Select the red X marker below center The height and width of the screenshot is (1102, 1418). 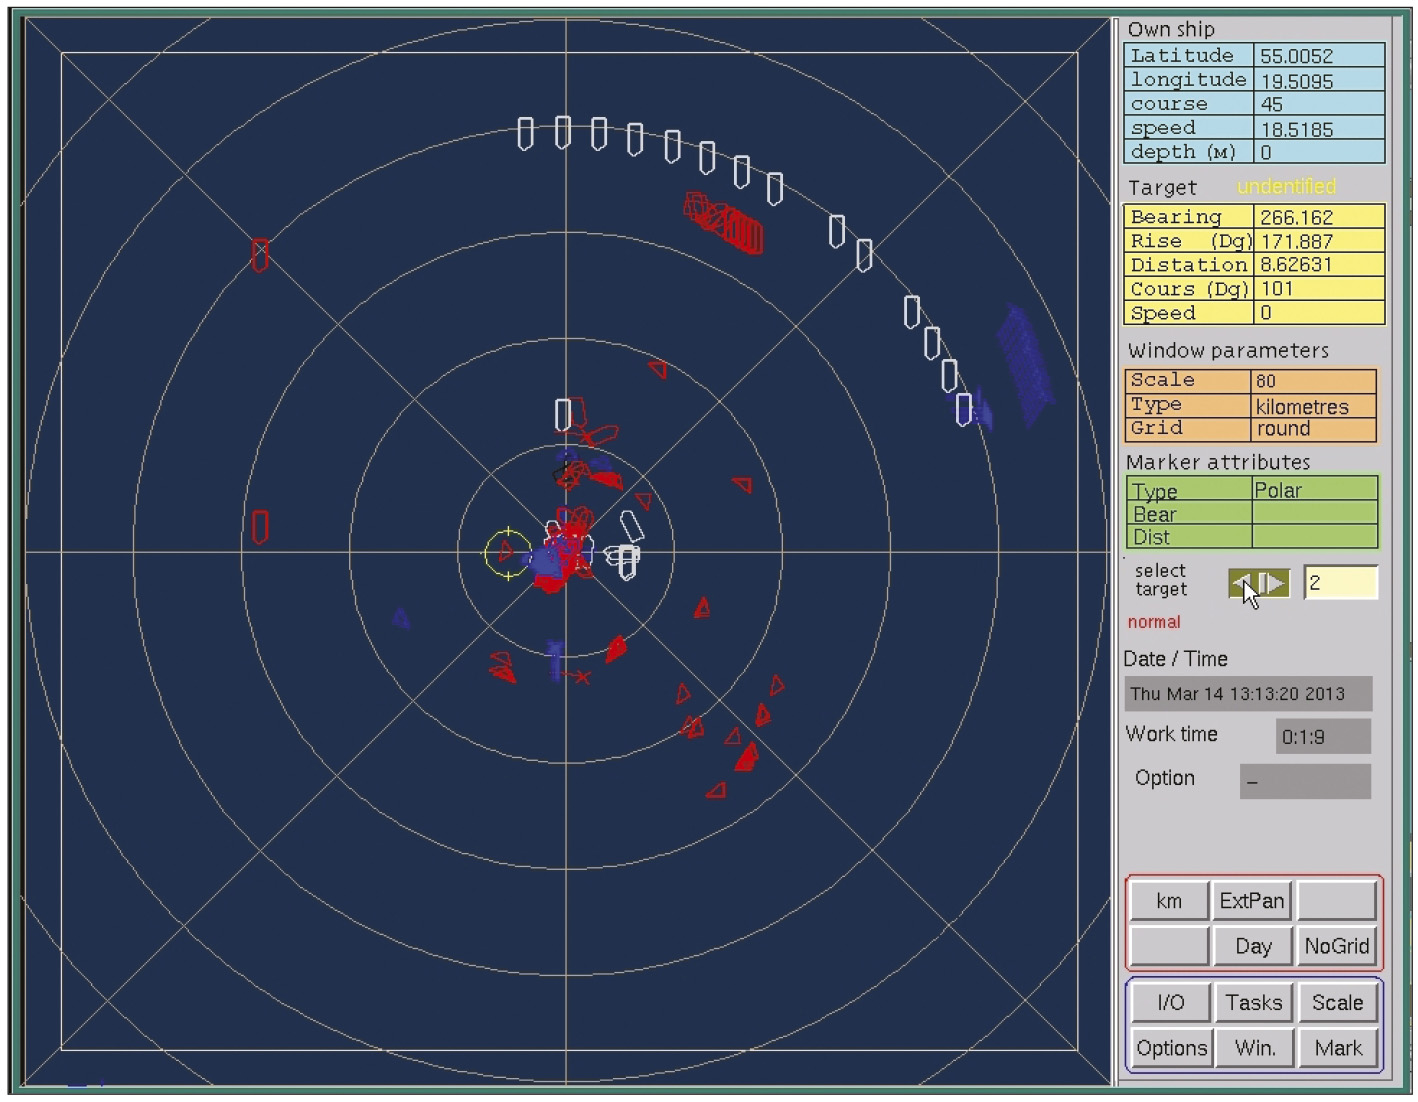[x=582, y=678]
